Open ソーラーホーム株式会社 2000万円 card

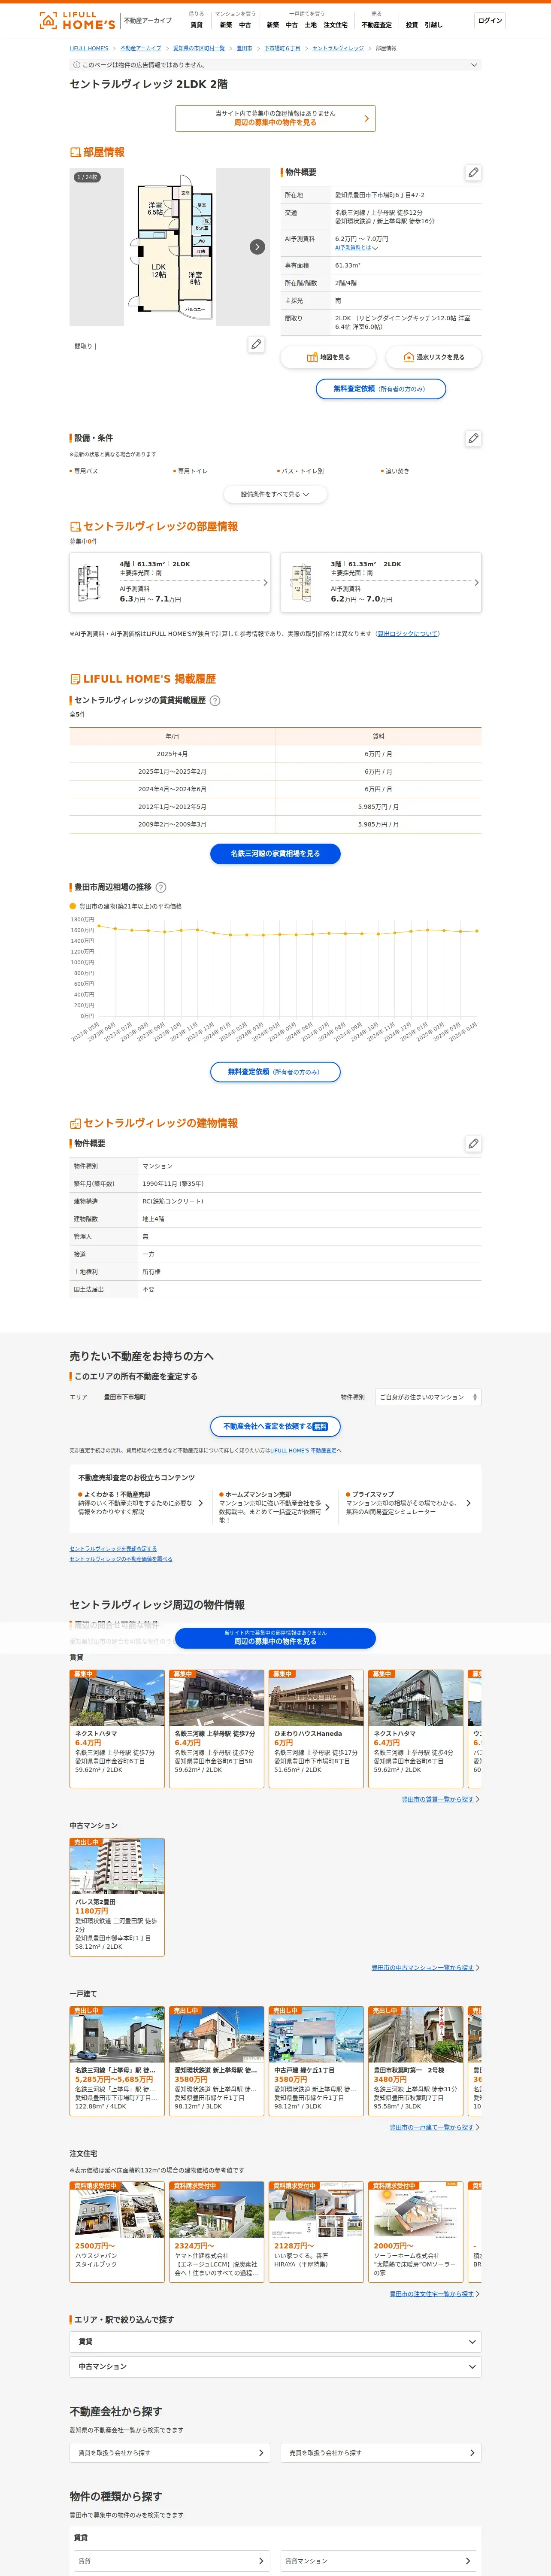pos(415,2232)
